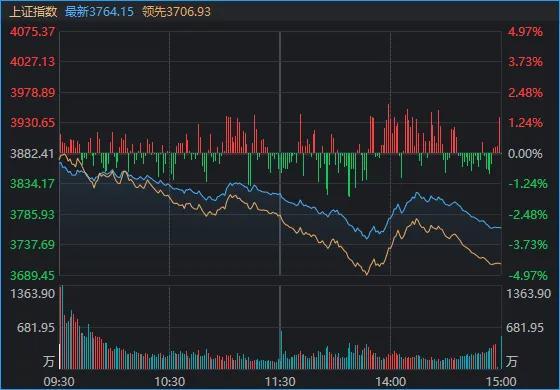Click the 09:30 time axis label
Viewport: 560px width, 390px height.
pyautogui.click(x=59, y=382)
